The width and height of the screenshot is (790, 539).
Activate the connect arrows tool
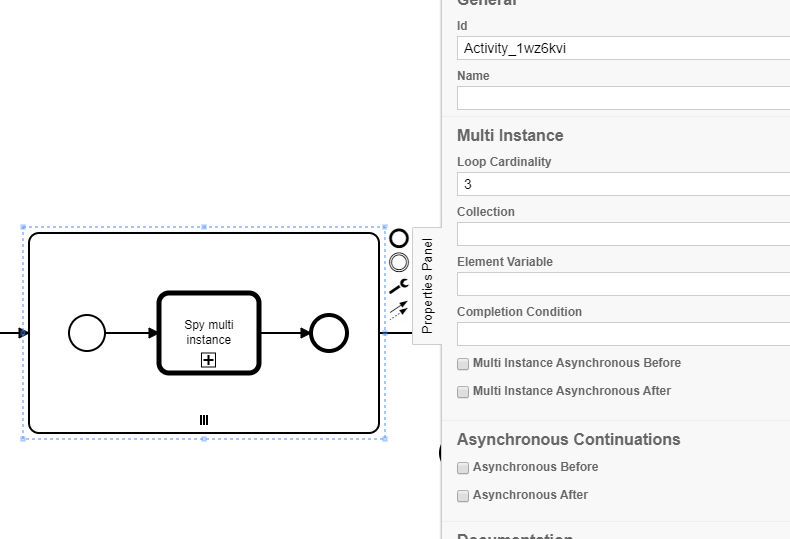coord(399,310)
